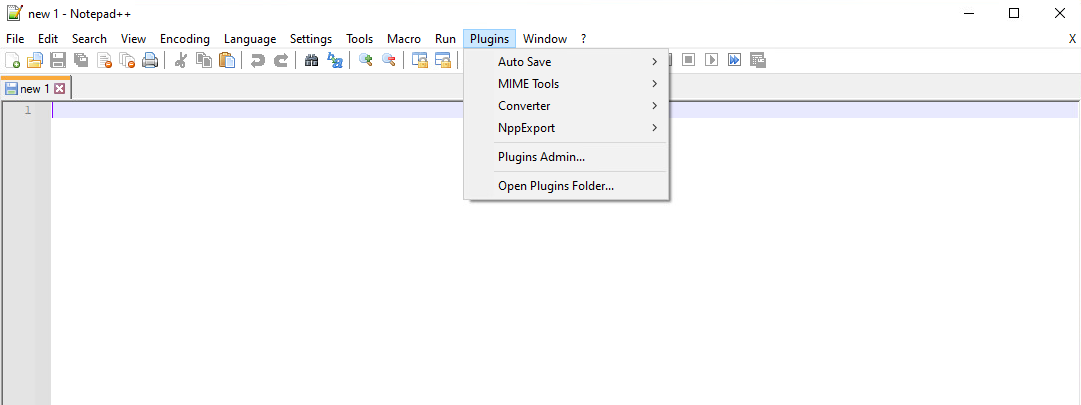This screenshot has height=405, width=1081.
Task: Click the Paste clipboard icon
Action: pos(227,60)
